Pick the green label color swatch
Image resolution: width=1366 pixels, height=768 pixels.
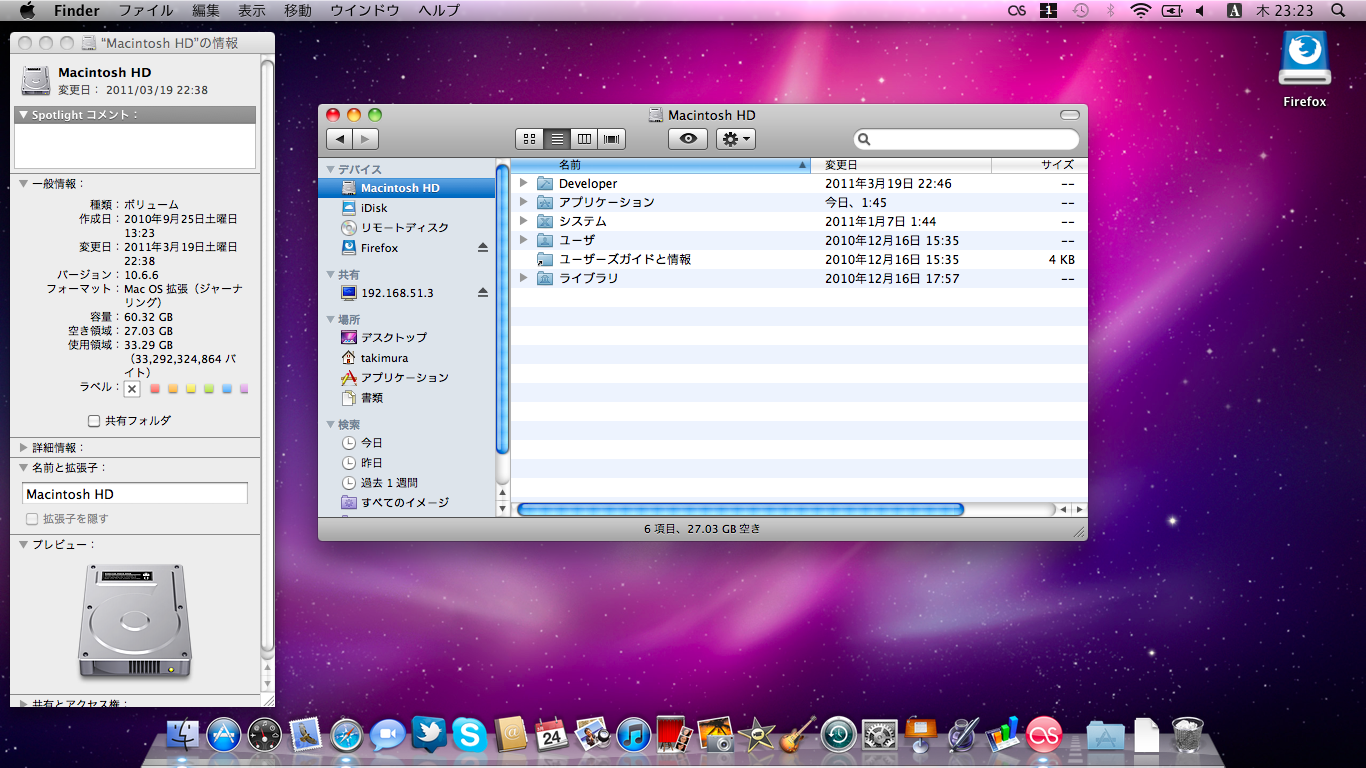coord(208,388)
